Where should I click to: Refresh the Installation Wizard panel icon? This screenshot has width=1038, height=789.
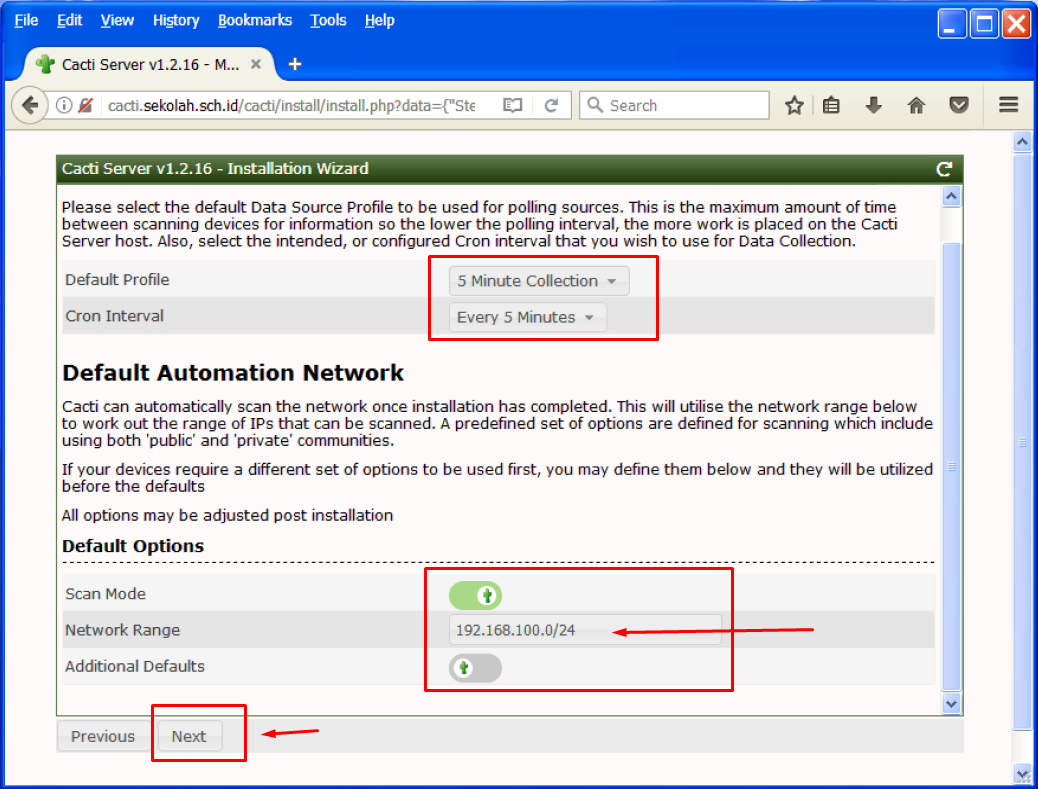tap(943, 169)
